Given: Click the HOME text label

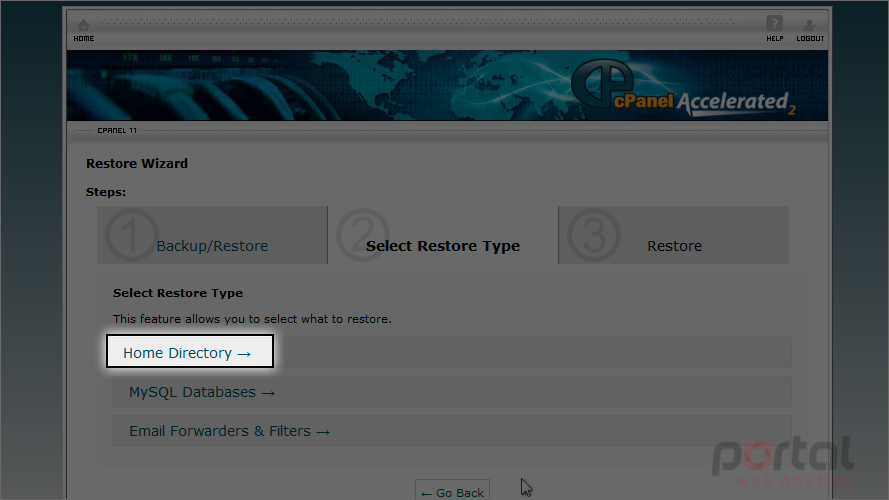Looking at the screenshot, I should 84,39.
